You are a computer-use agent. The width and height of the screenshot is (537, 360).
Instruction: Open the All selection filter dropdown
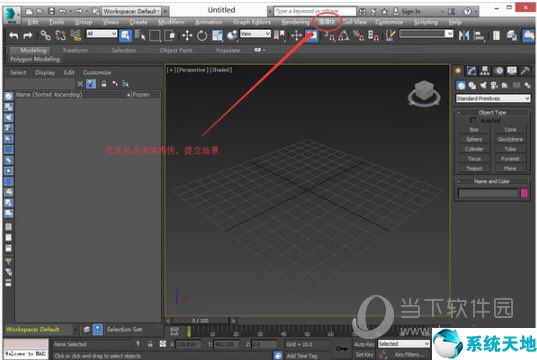coord(101,34)
